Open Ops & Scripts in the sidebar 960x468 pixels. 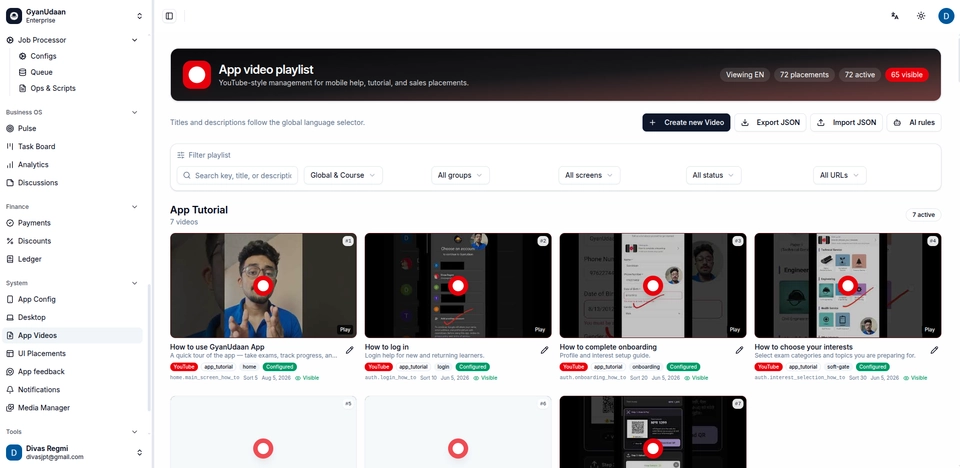(53, 88)
